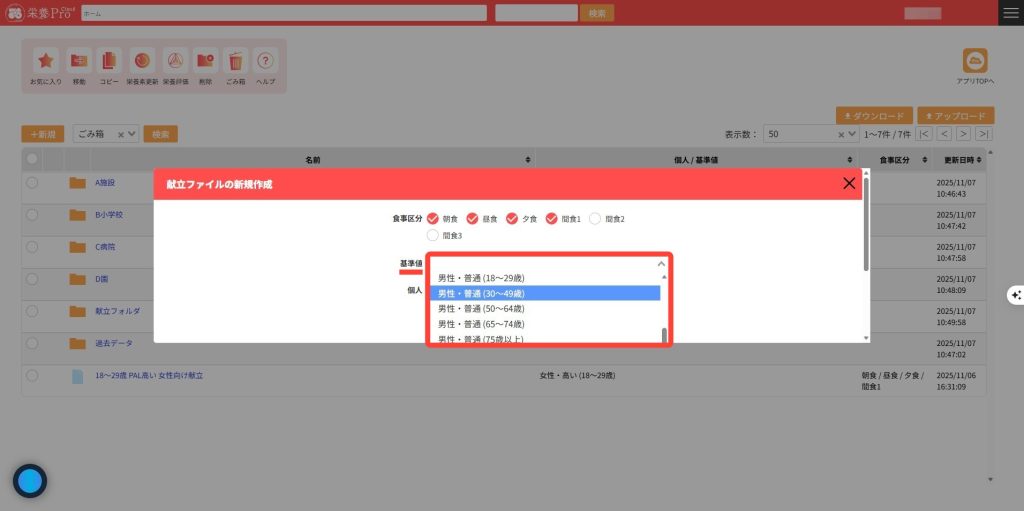Open the ヘルプ question mark icon
This screenshot has height=511, width=1024.
[265, 61]
